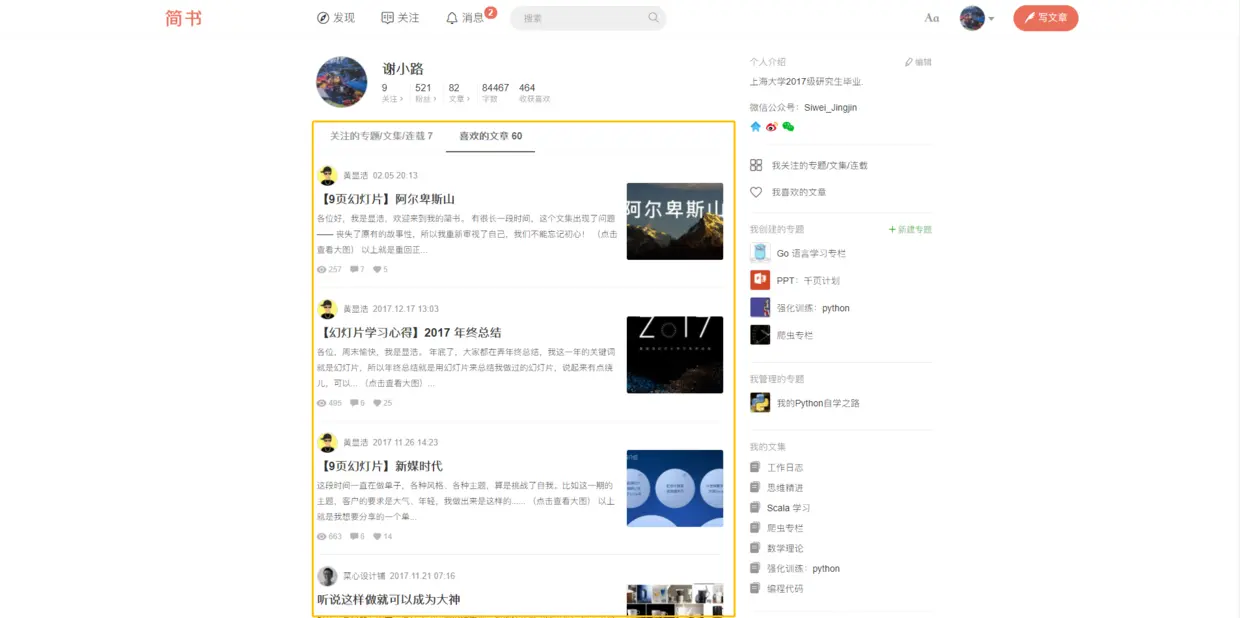Open 我喜欢的文章 heart item in sidebar
The width and height of the screenshot is (1240, 618).
(788, 192)
